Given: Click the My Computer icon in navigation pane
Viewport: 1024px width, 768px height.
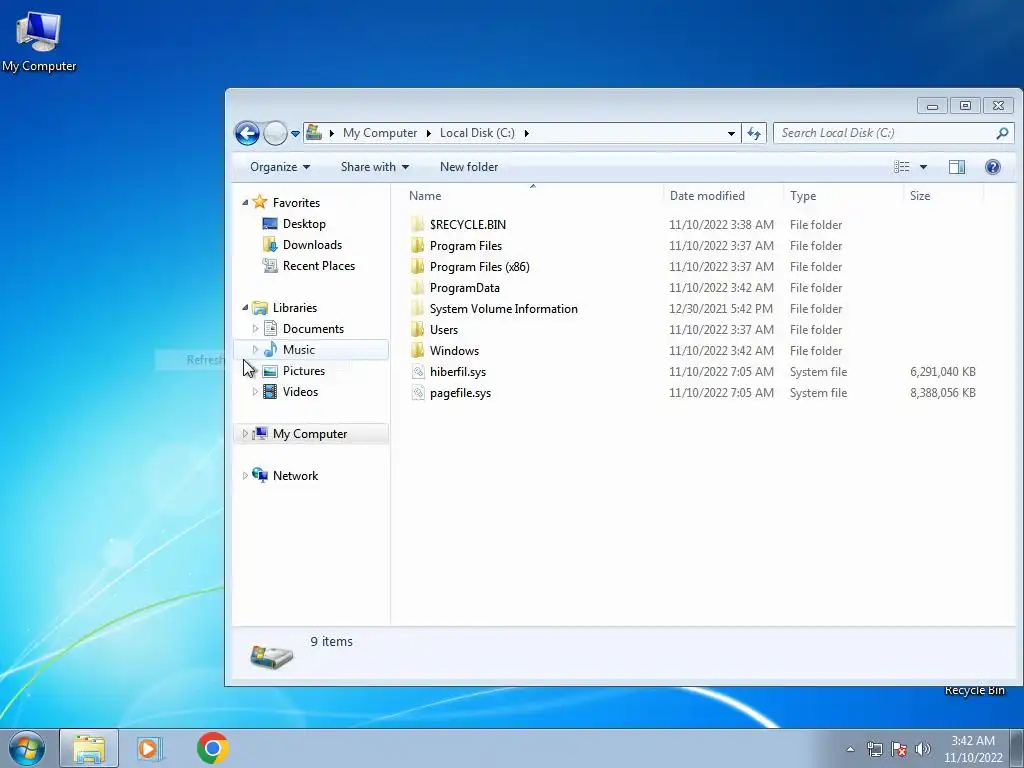Looking at the screenshot, I should [260, 433].
